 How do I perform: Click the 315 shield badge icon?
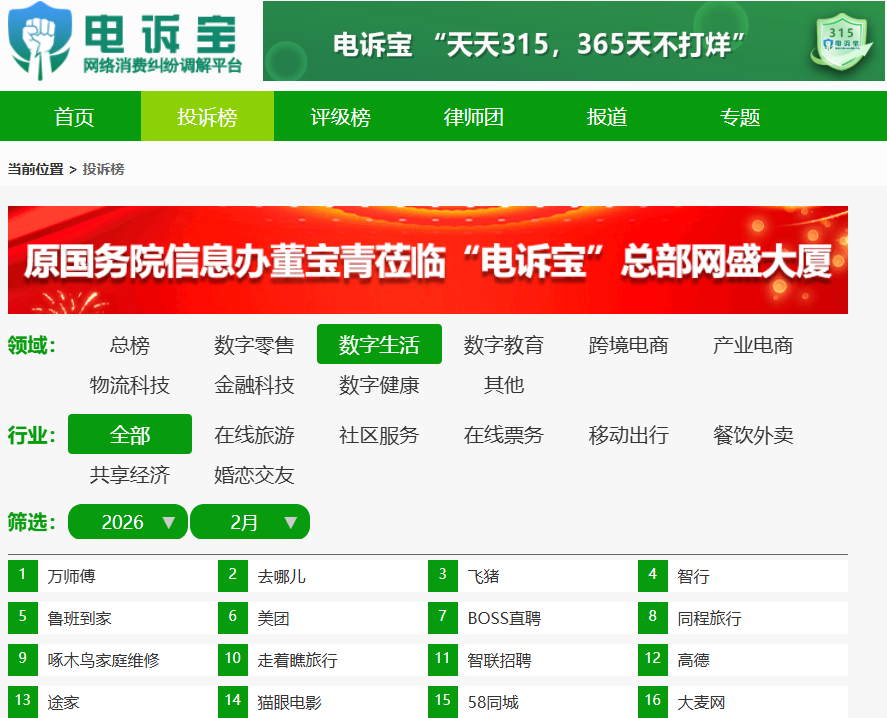point(841,42)
